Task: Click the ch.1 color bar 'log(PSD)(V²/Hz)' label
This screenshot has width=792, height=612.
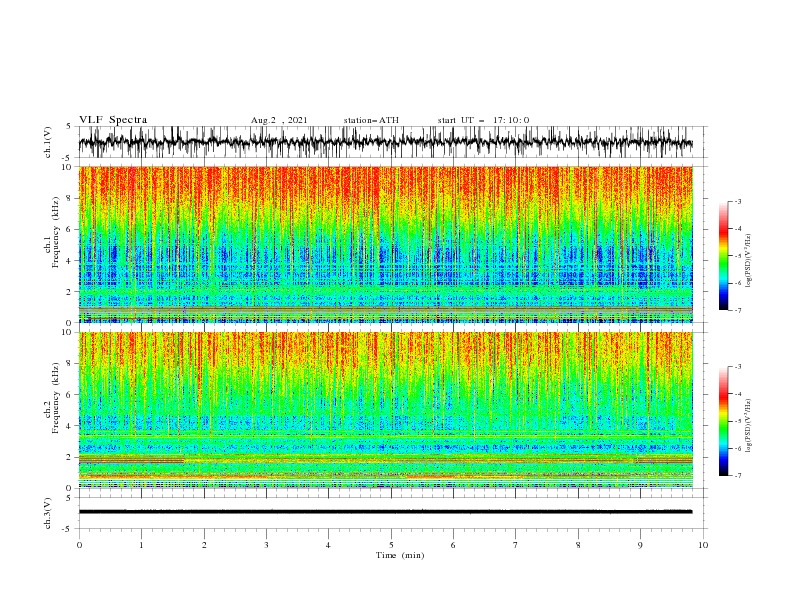Action: (749, 261)
